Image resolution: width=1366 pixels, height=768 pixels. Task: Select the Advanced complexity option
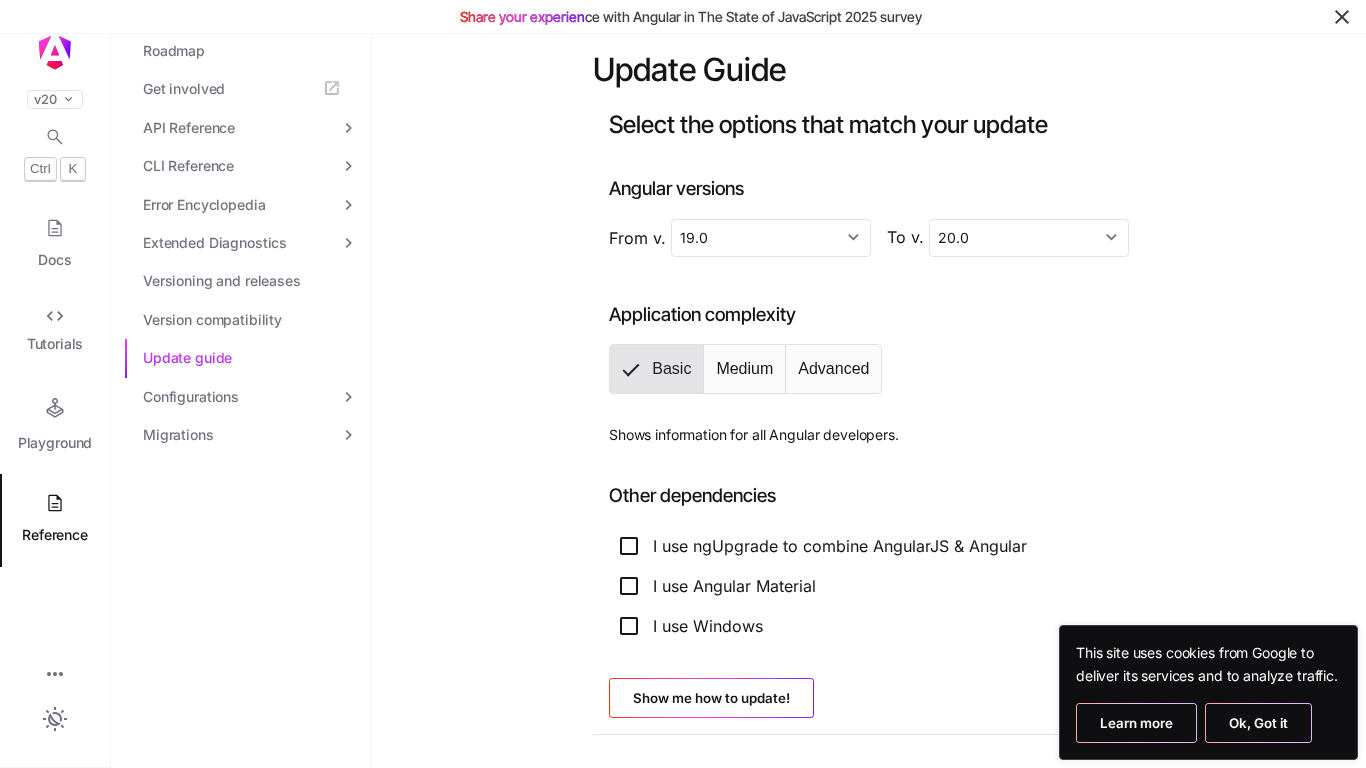click(x=833, y=369)
